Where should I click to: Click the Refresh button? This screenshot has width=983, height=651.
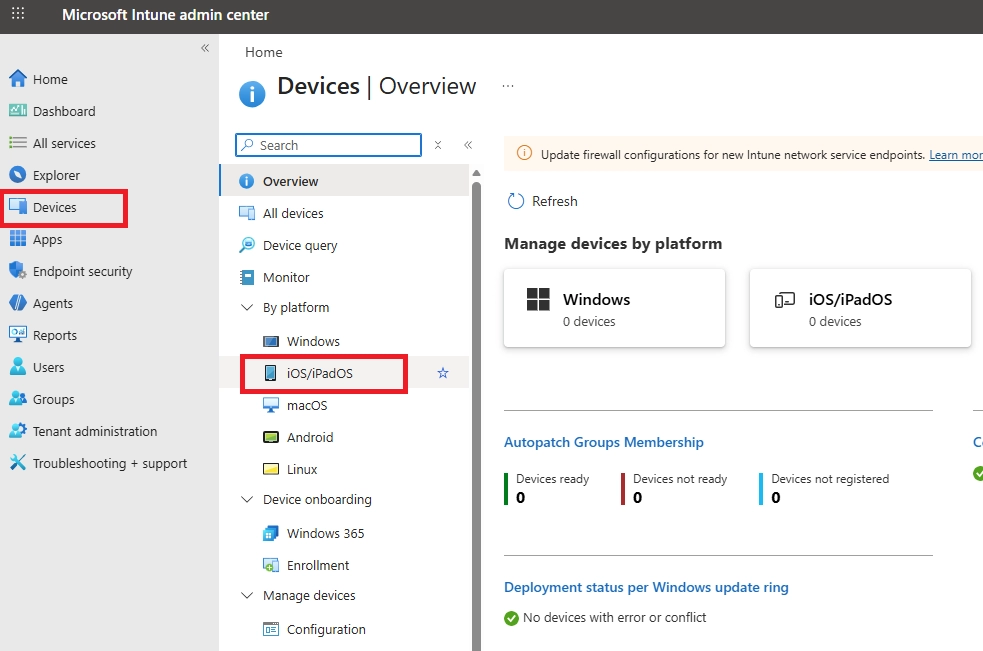[x=542, y=201]
